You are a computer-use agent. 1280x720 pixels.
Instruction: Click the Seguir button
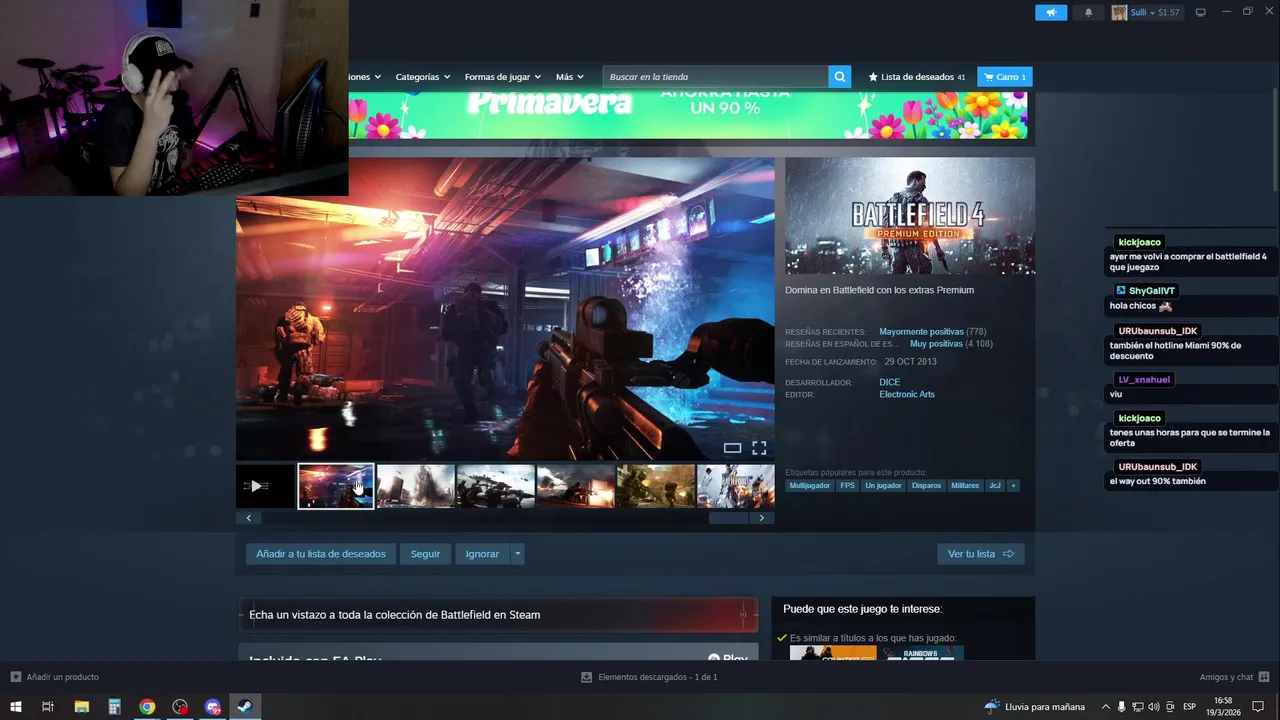(x=425, y=554)
